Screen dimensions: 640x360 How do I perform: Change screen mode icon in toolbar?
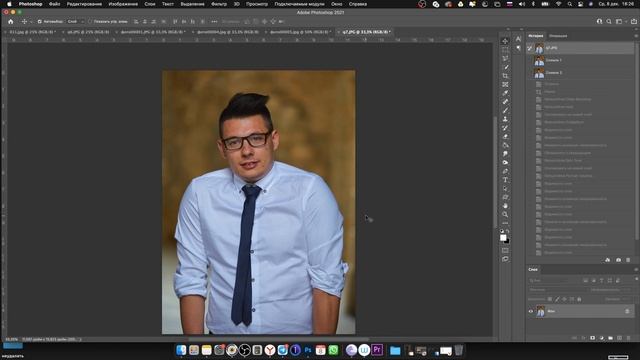[505, 259]
